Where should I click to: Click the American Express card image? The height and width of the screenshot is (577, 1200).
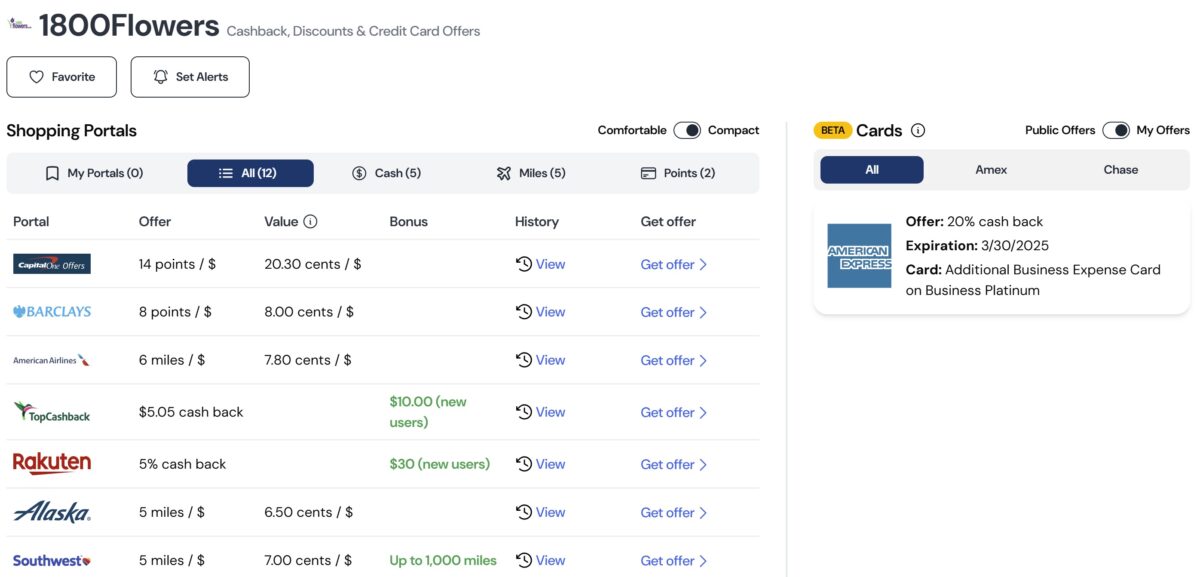point(860,256)
